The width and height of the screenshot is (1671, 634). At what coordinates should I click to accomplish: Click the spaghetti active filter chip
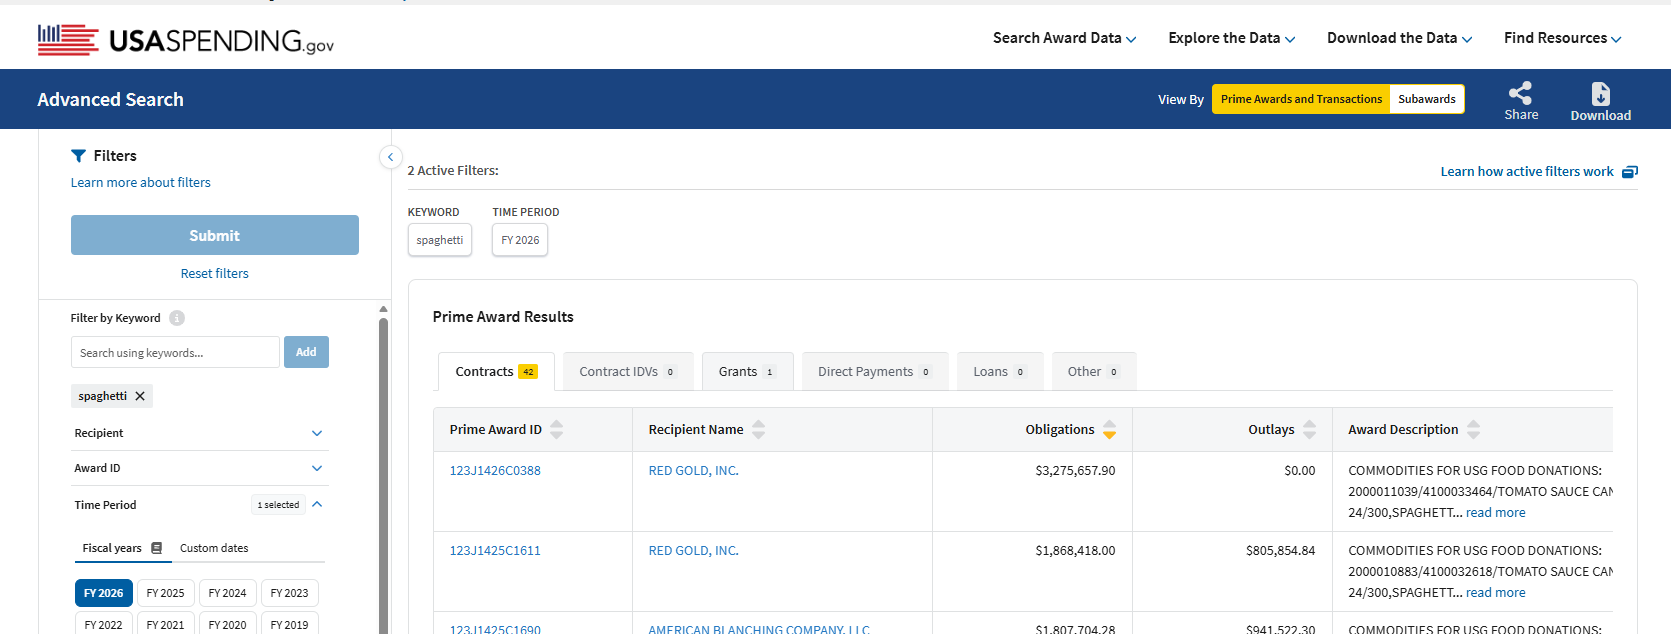[440, 240]
